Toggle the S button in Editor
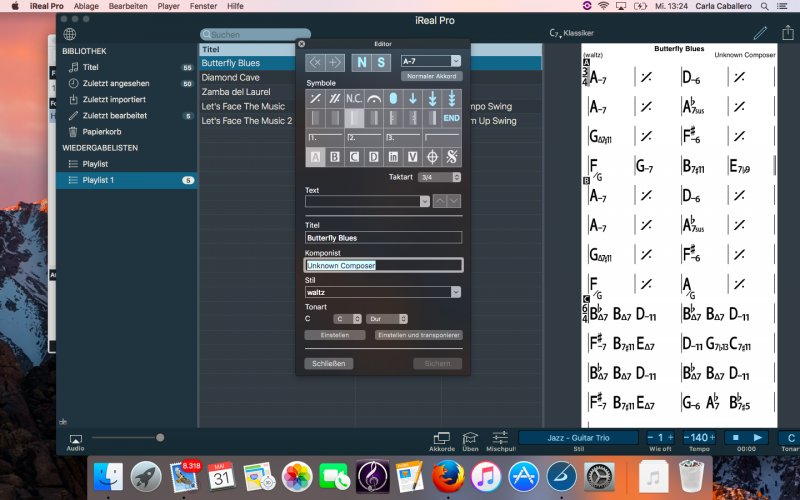The height and width of the screenshot is (500, 800). pos(381,62)
